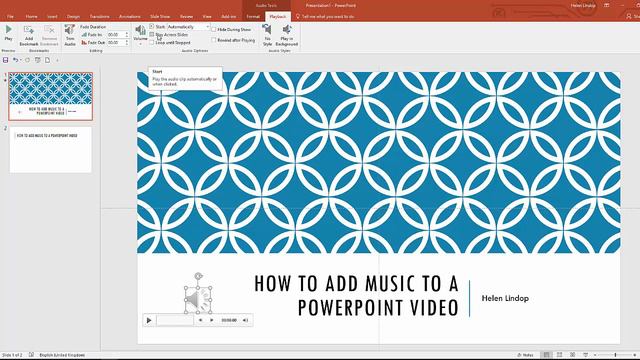Image resolution: width=640 pixels, height=360 pixels.
Task: Switch to Normal view icon
Action: pos(547,355)
